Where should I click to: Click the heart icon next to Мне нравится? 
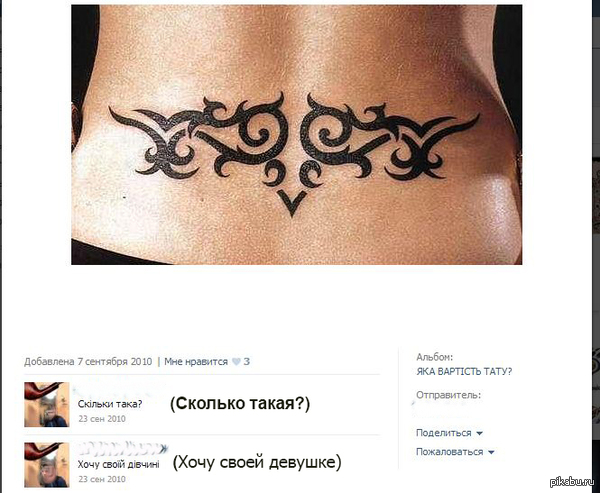click(236, 362)
